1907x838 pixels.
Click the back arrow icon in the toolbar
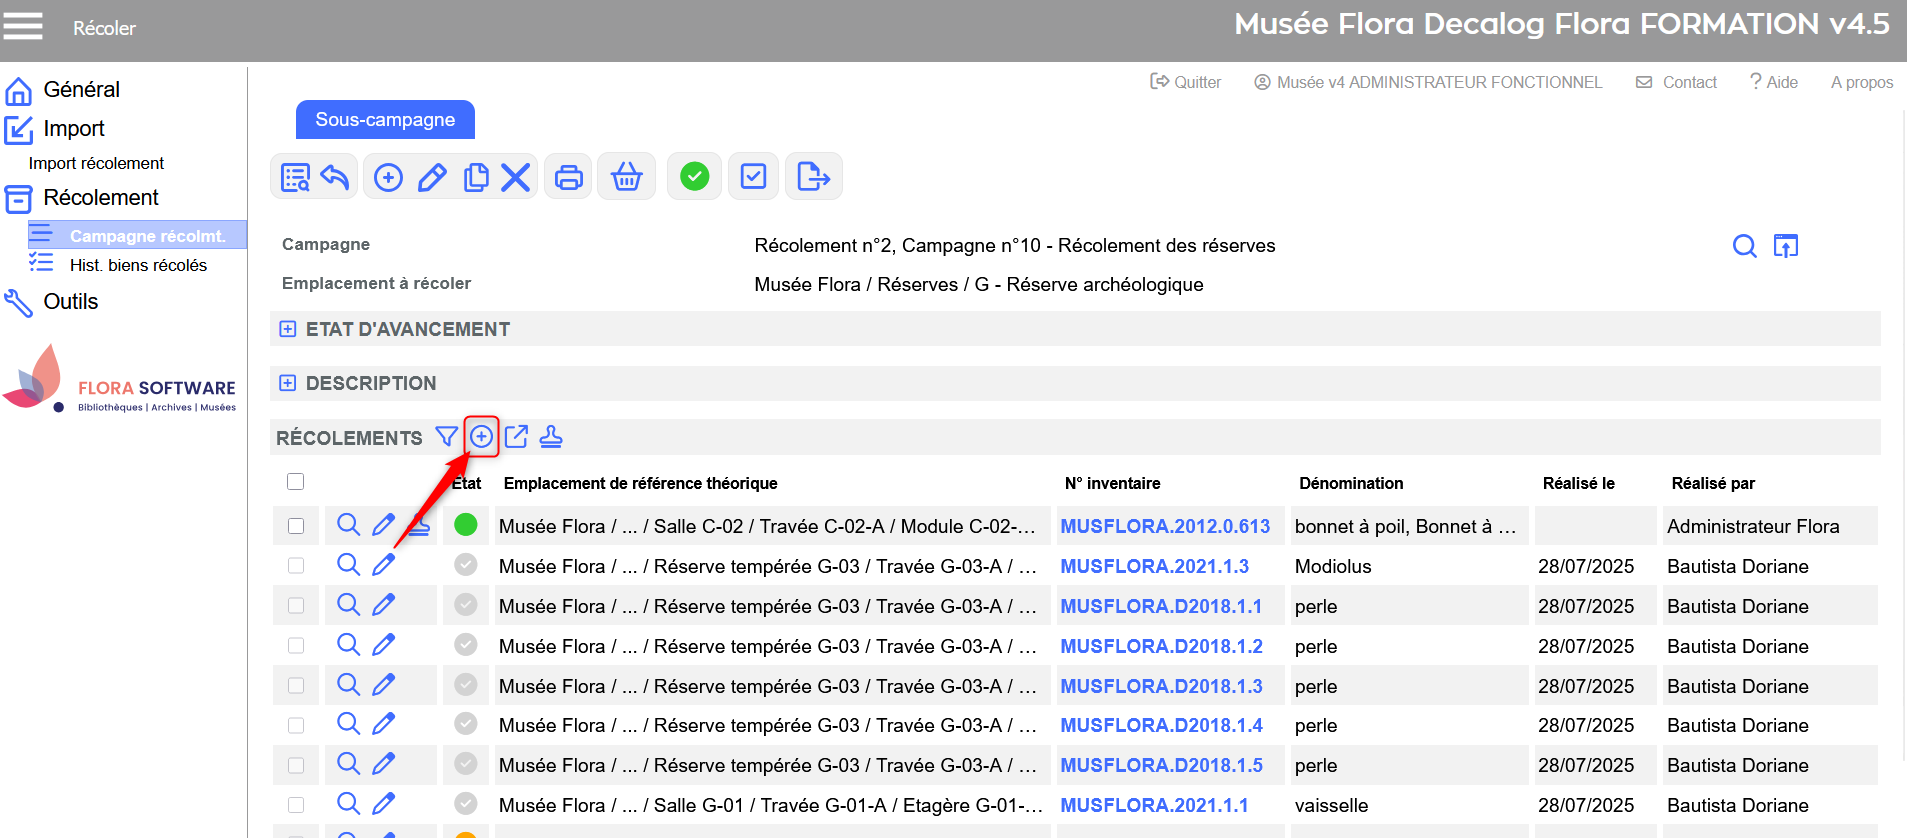pyautogui.click(x=335, y=178)
